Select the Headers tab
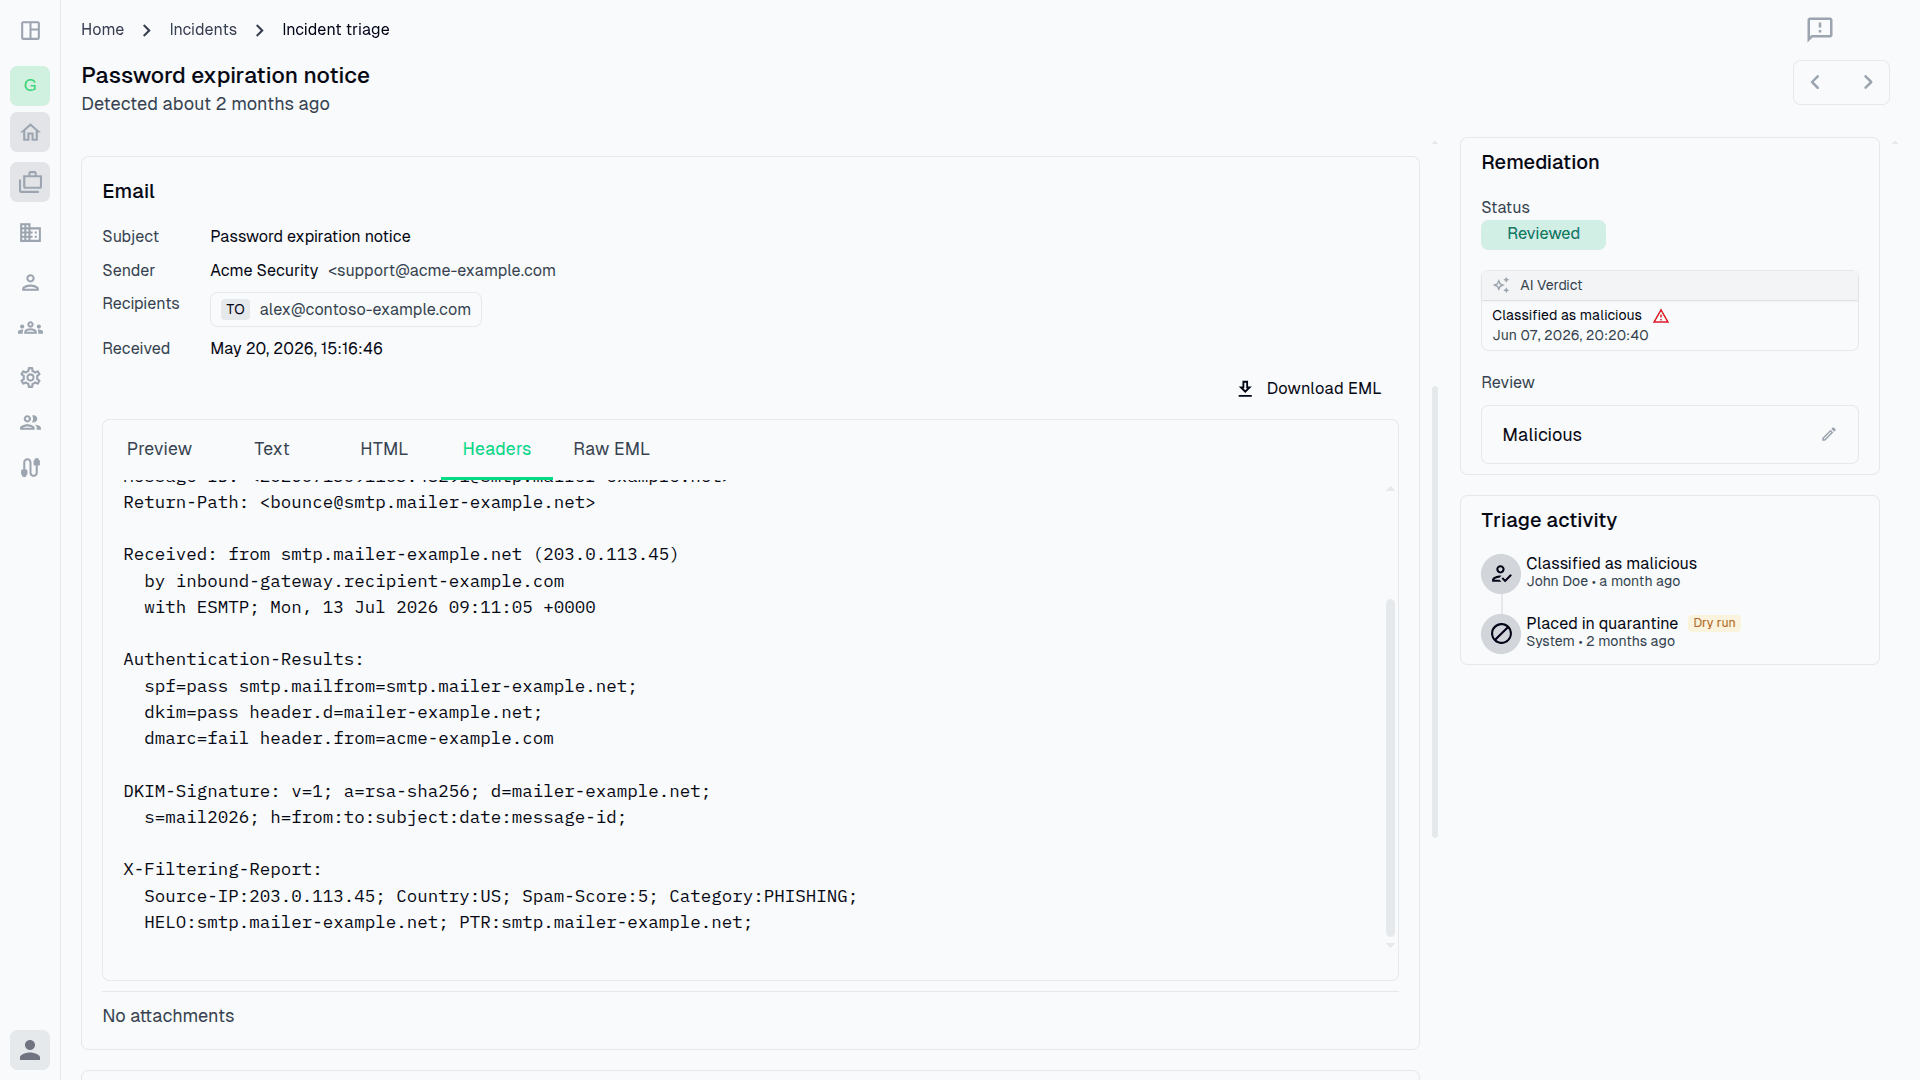 (497, 449)
